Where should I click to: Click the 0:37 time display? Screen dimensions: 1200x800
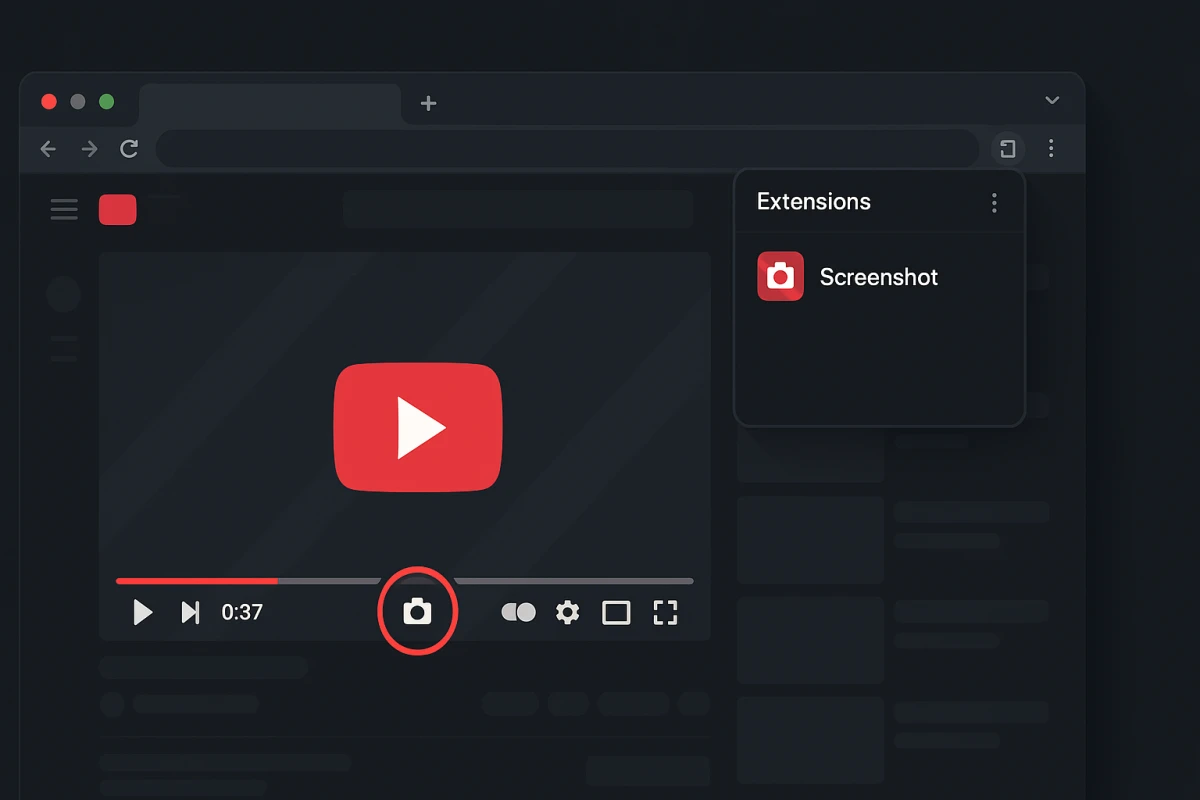pyautogui.click(x=242, y=612)
